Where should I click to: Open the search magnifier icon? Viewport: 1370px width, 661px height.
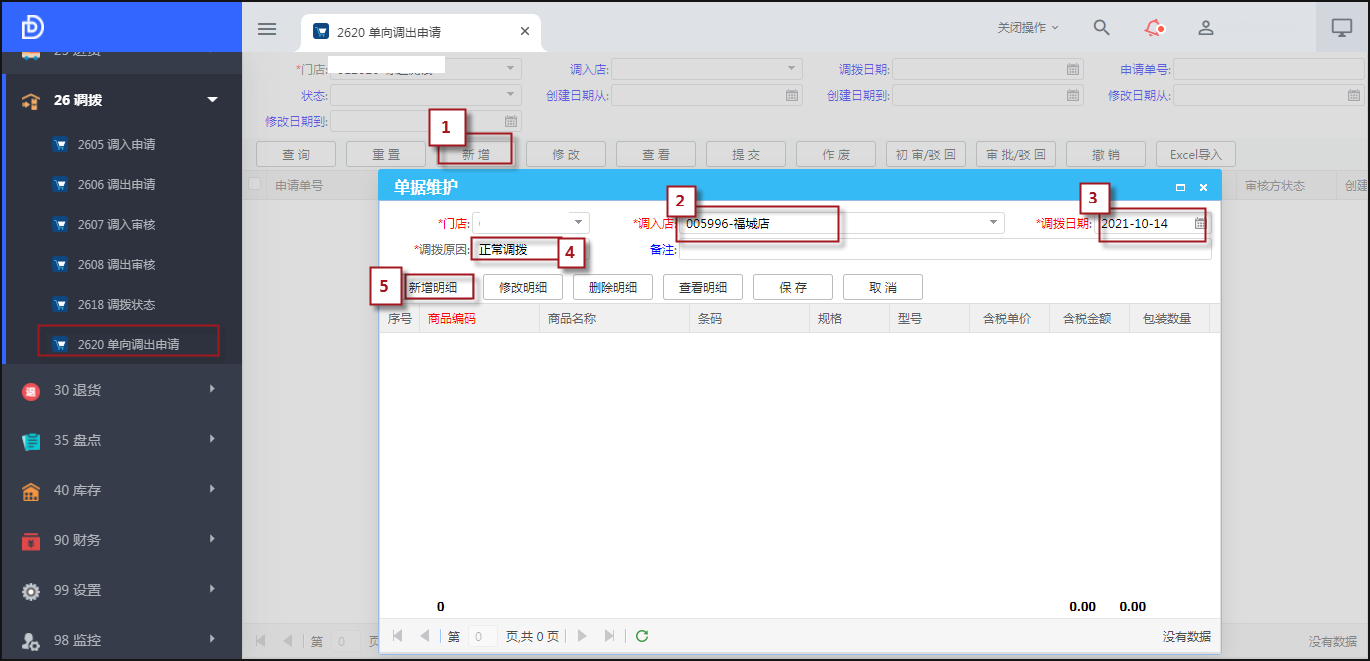[x=1101, y=28]
